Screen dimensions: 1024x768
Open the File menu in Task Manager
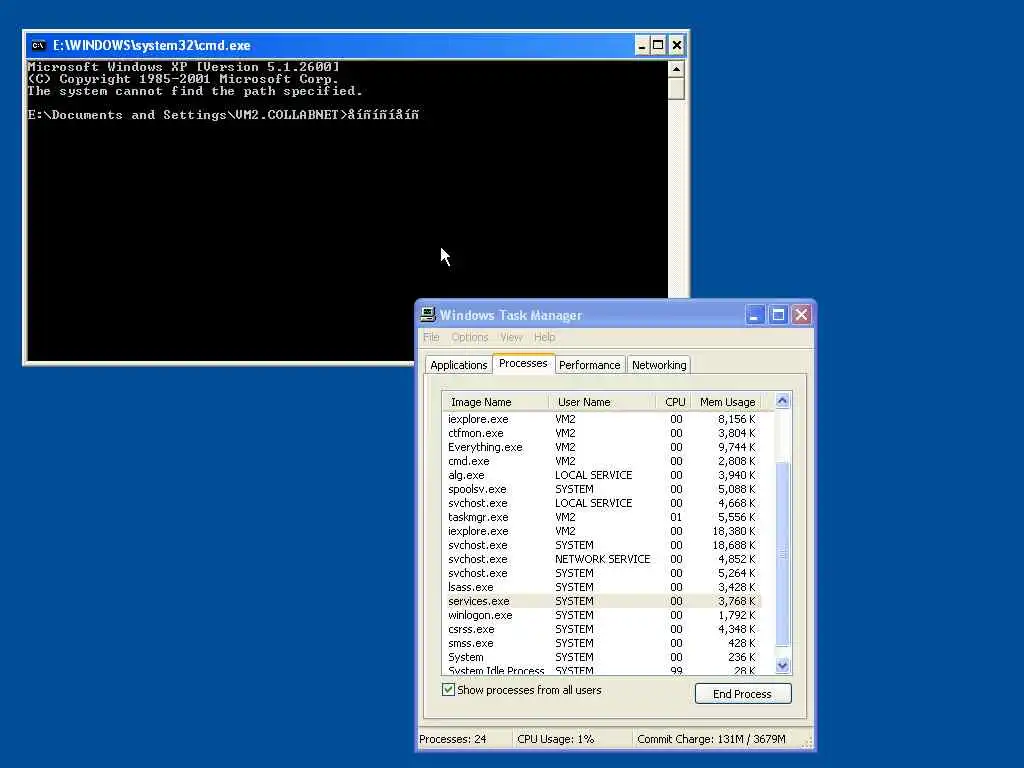pyautogui.click(x=431, y=337)
